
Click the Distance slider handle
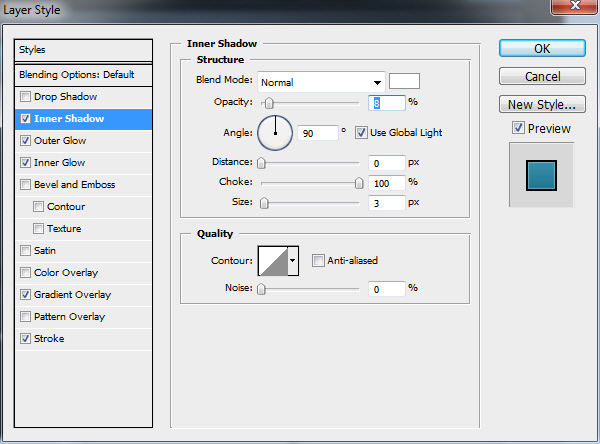(x=261, y=163)
